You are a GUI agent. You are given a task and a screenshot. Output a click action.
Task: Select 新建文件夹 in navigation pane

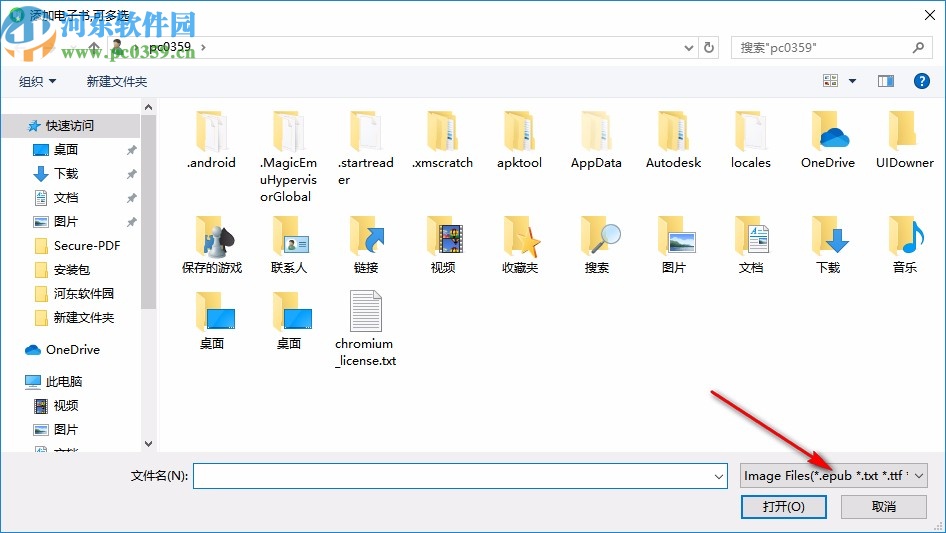point(84,318)
